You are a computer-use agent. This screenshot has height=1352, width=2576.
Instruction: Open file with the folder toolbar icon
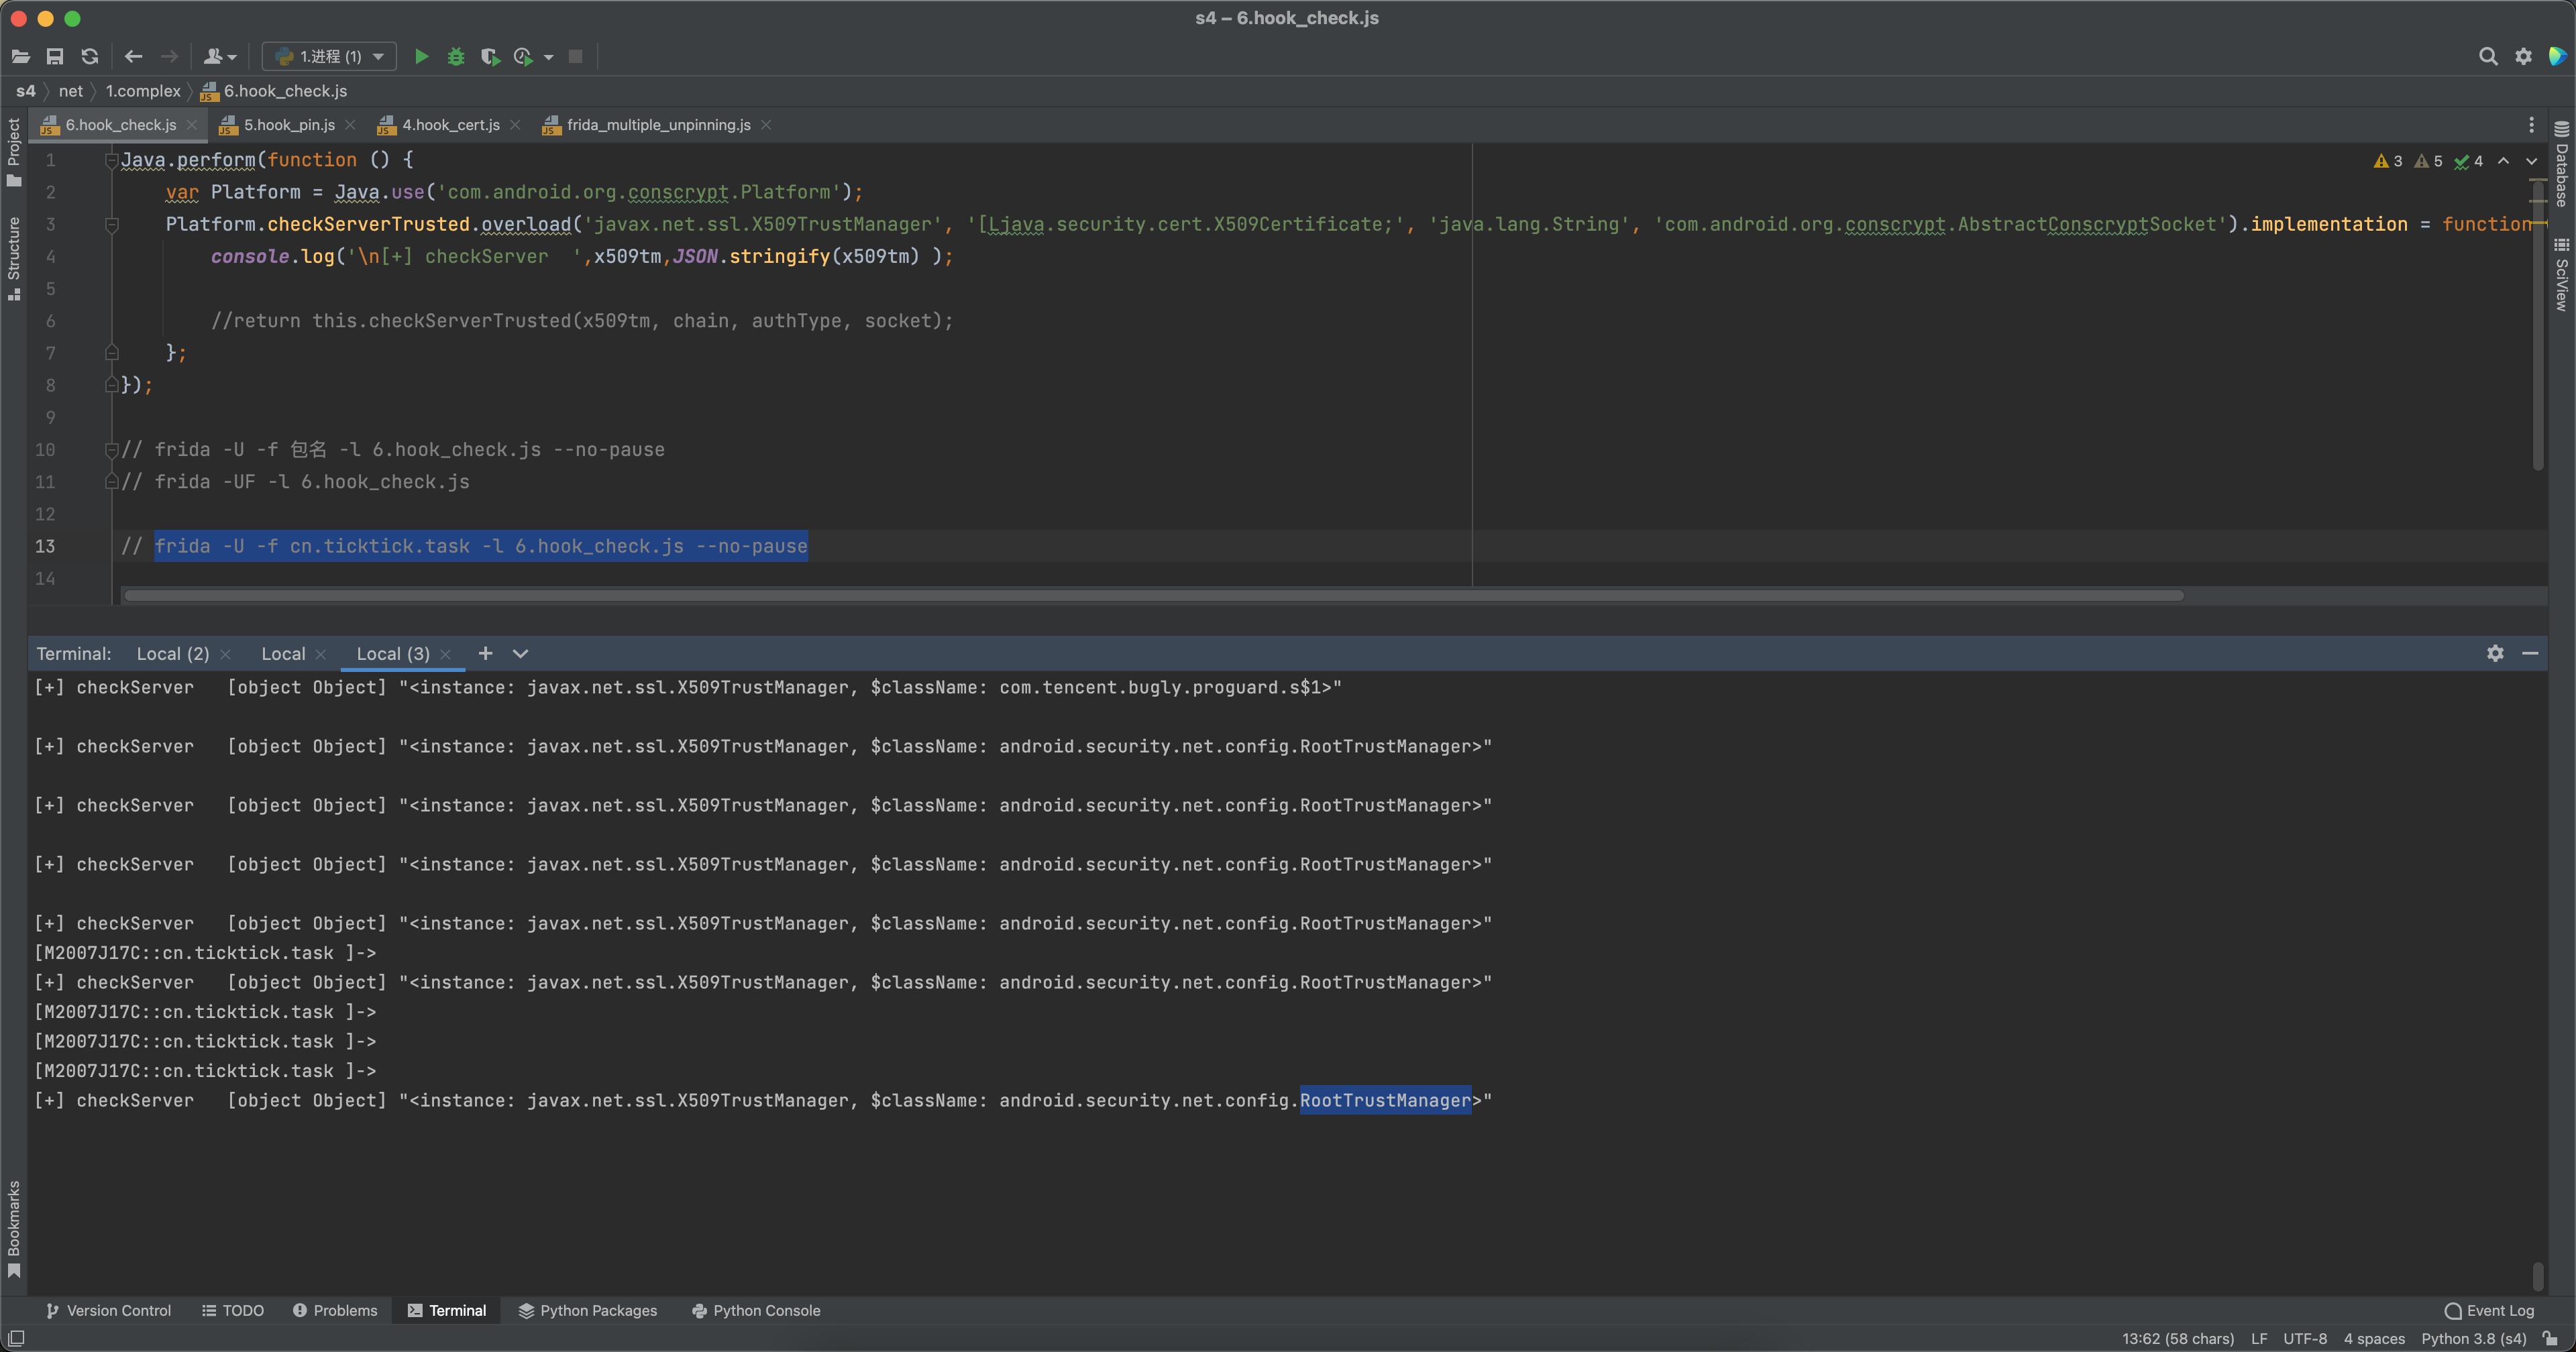[x=21, y=57]
